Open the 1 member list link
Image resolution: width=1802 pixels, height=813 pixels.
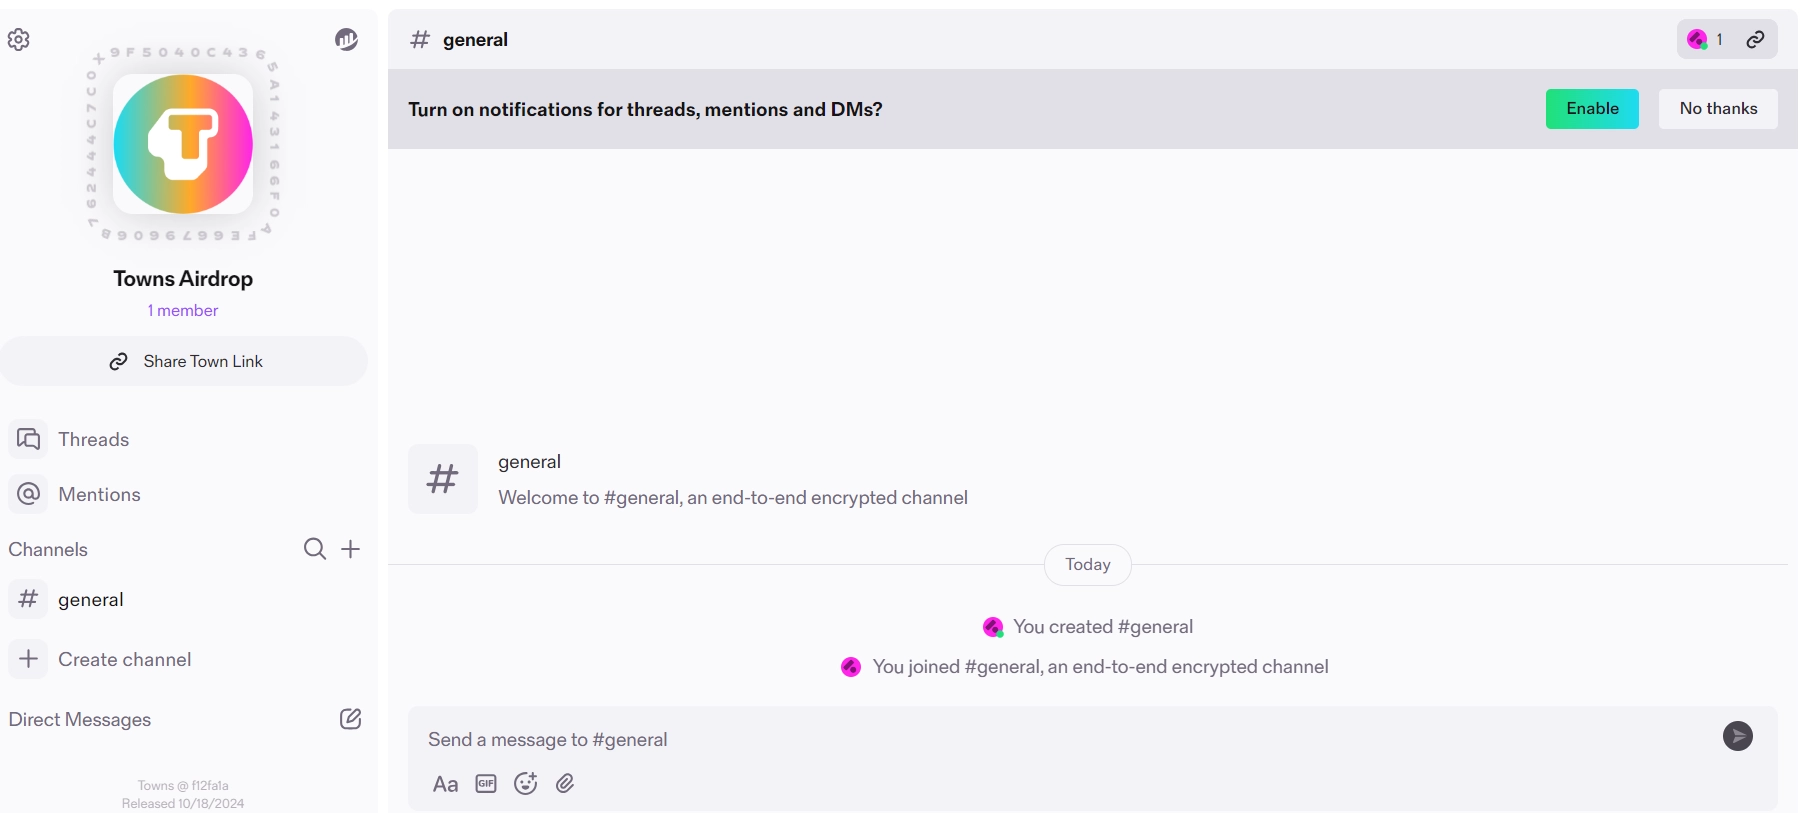(x=183, y=311)
